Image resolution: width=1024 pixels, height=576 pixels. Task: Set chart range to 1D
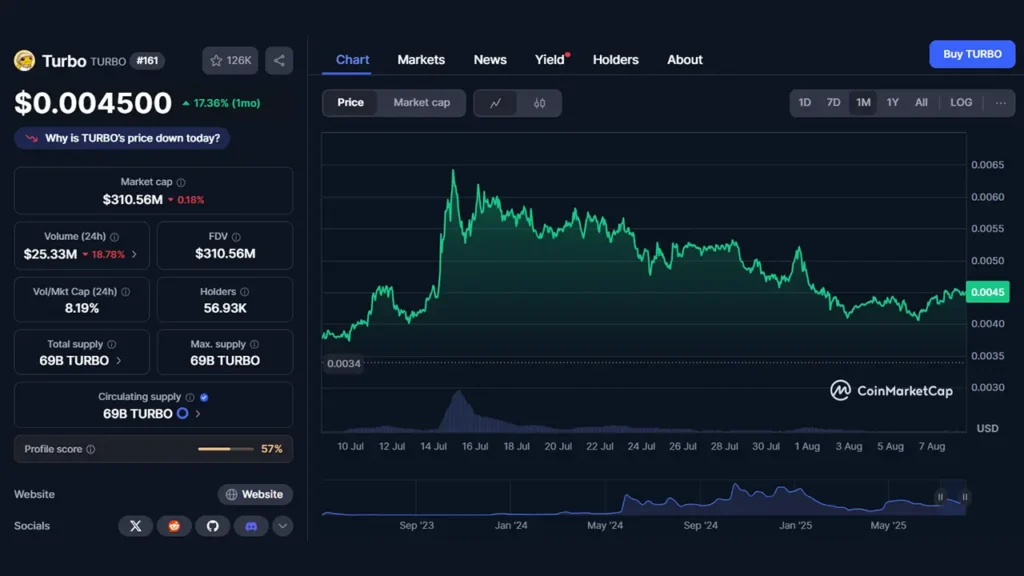coord(805,103)
